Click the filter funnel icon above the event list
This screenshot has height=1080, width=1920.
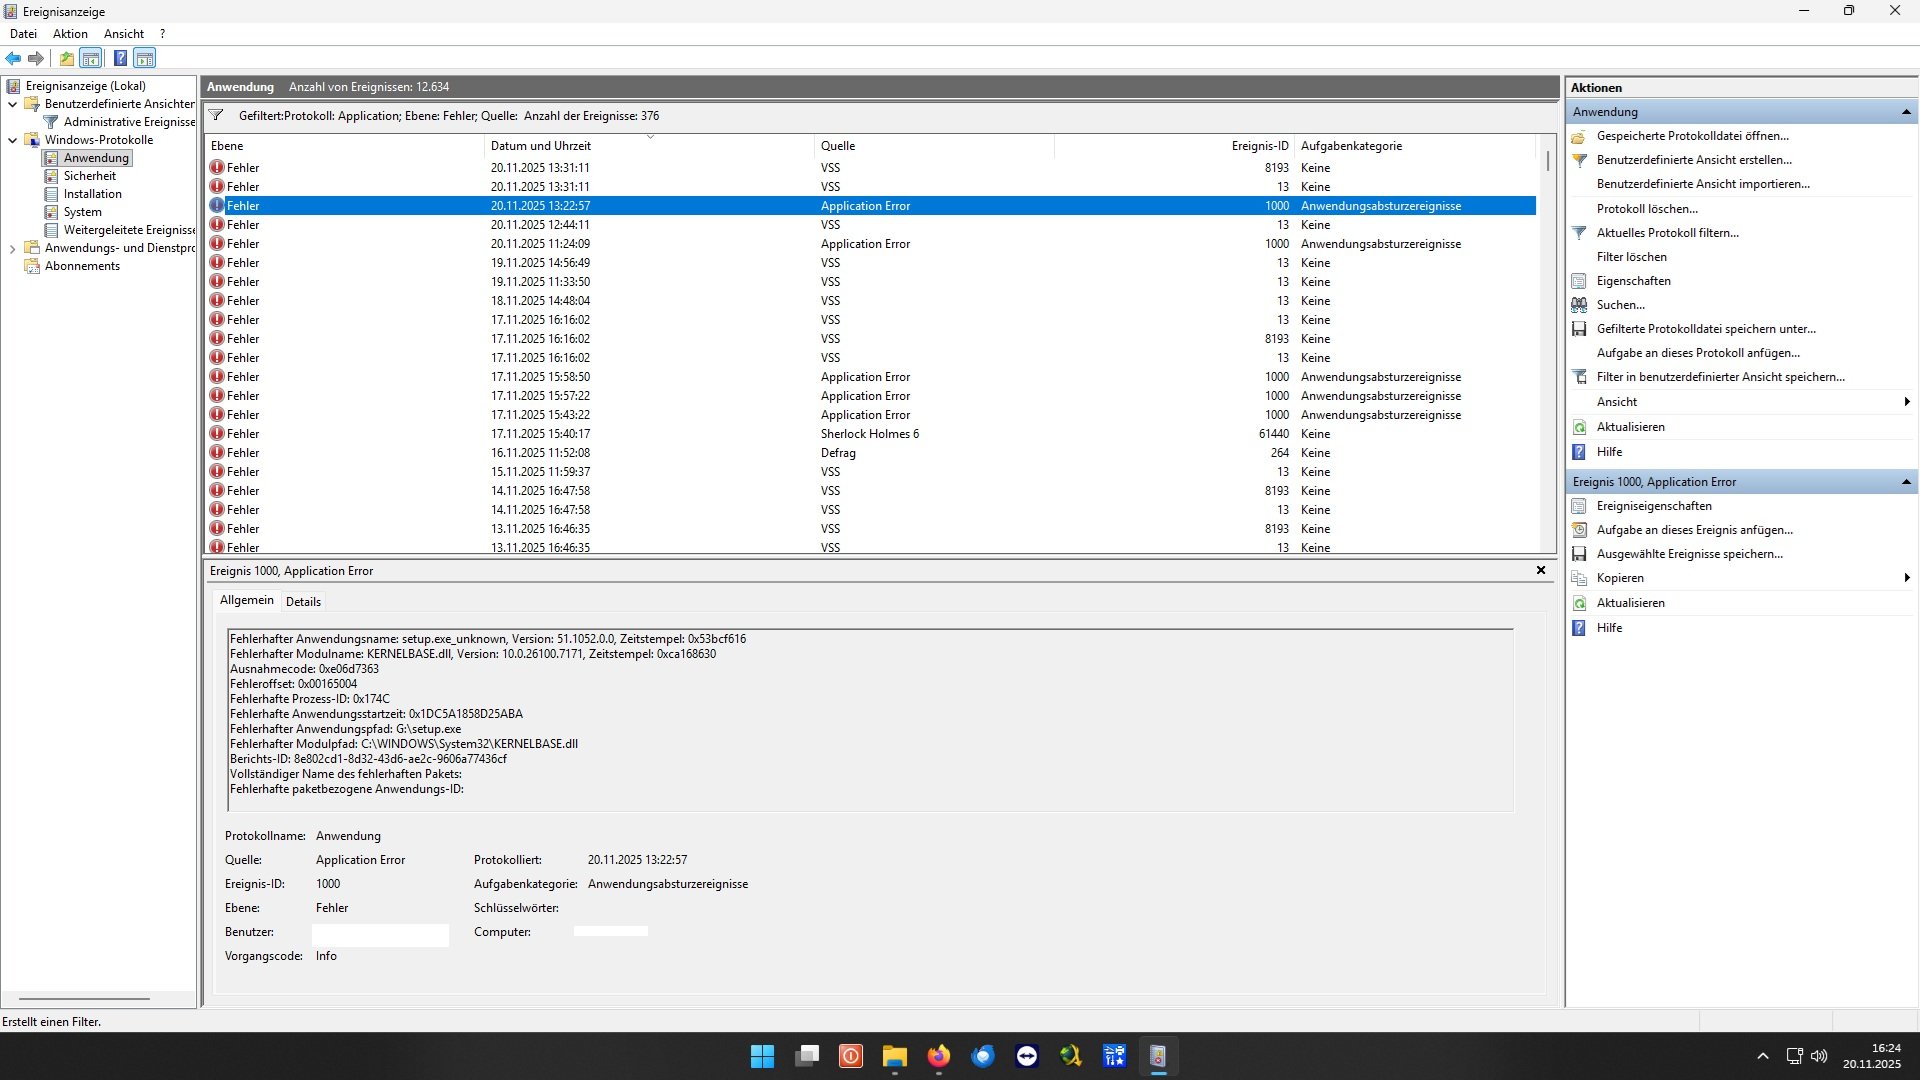click(x=216, y=115)
